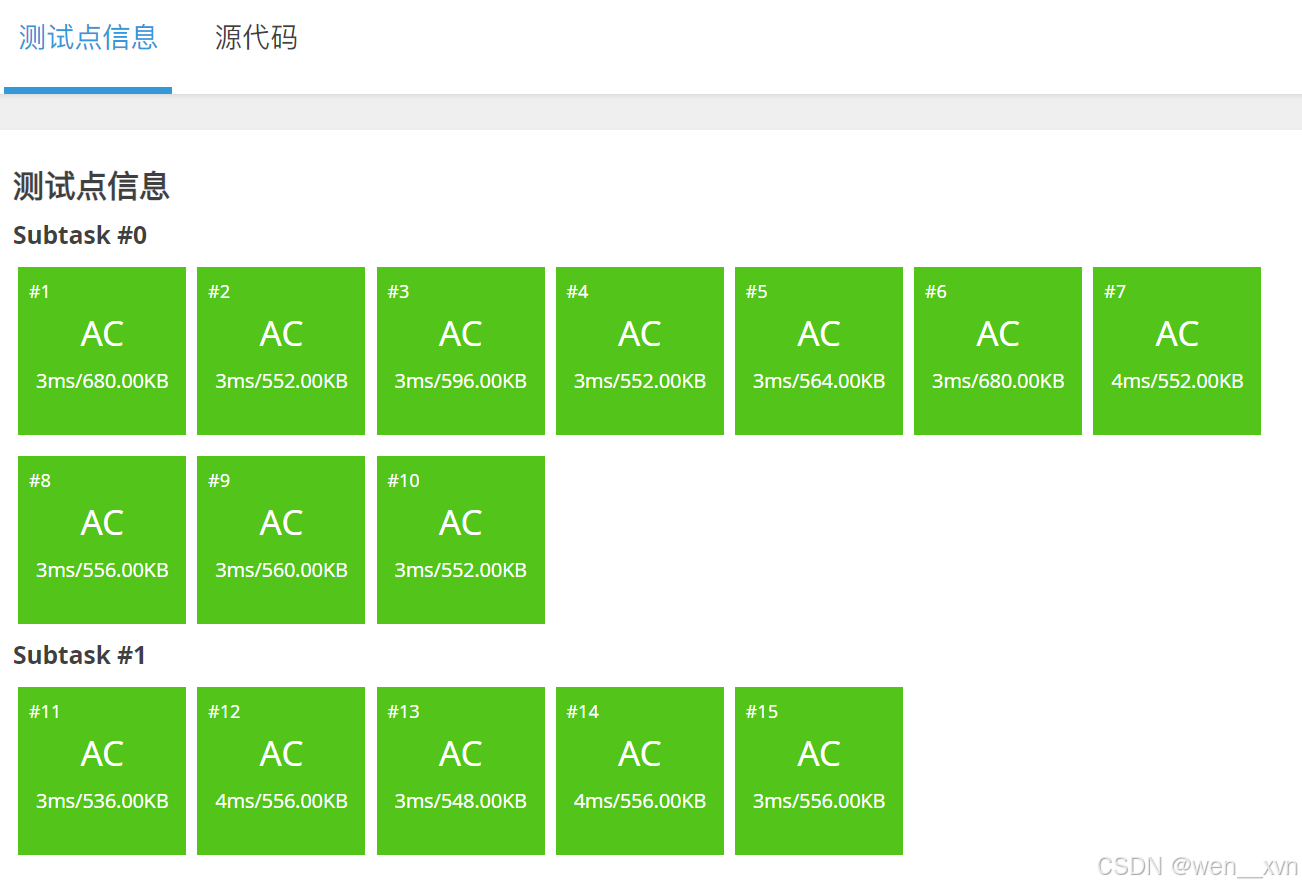1302x888 pixels.
Task: Select the last tile of Subtask #0
Action: click(x=460, y=540)
